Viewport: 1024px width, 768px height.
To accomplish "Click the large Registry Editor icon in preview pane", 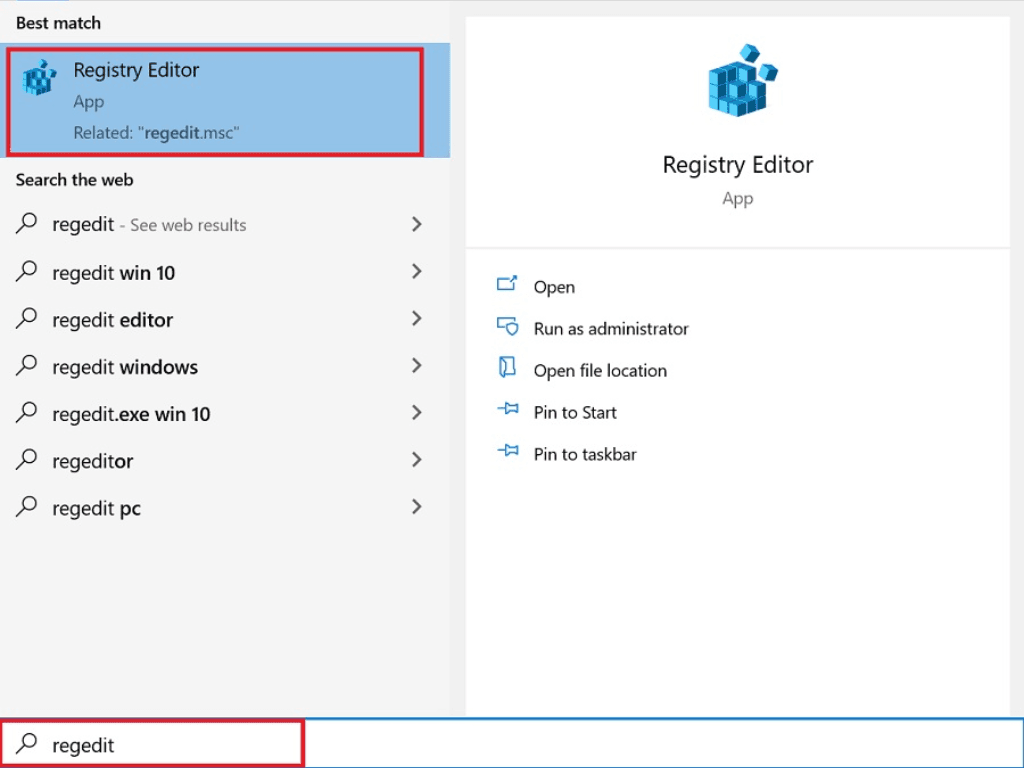I will click(x=738, y=82).
